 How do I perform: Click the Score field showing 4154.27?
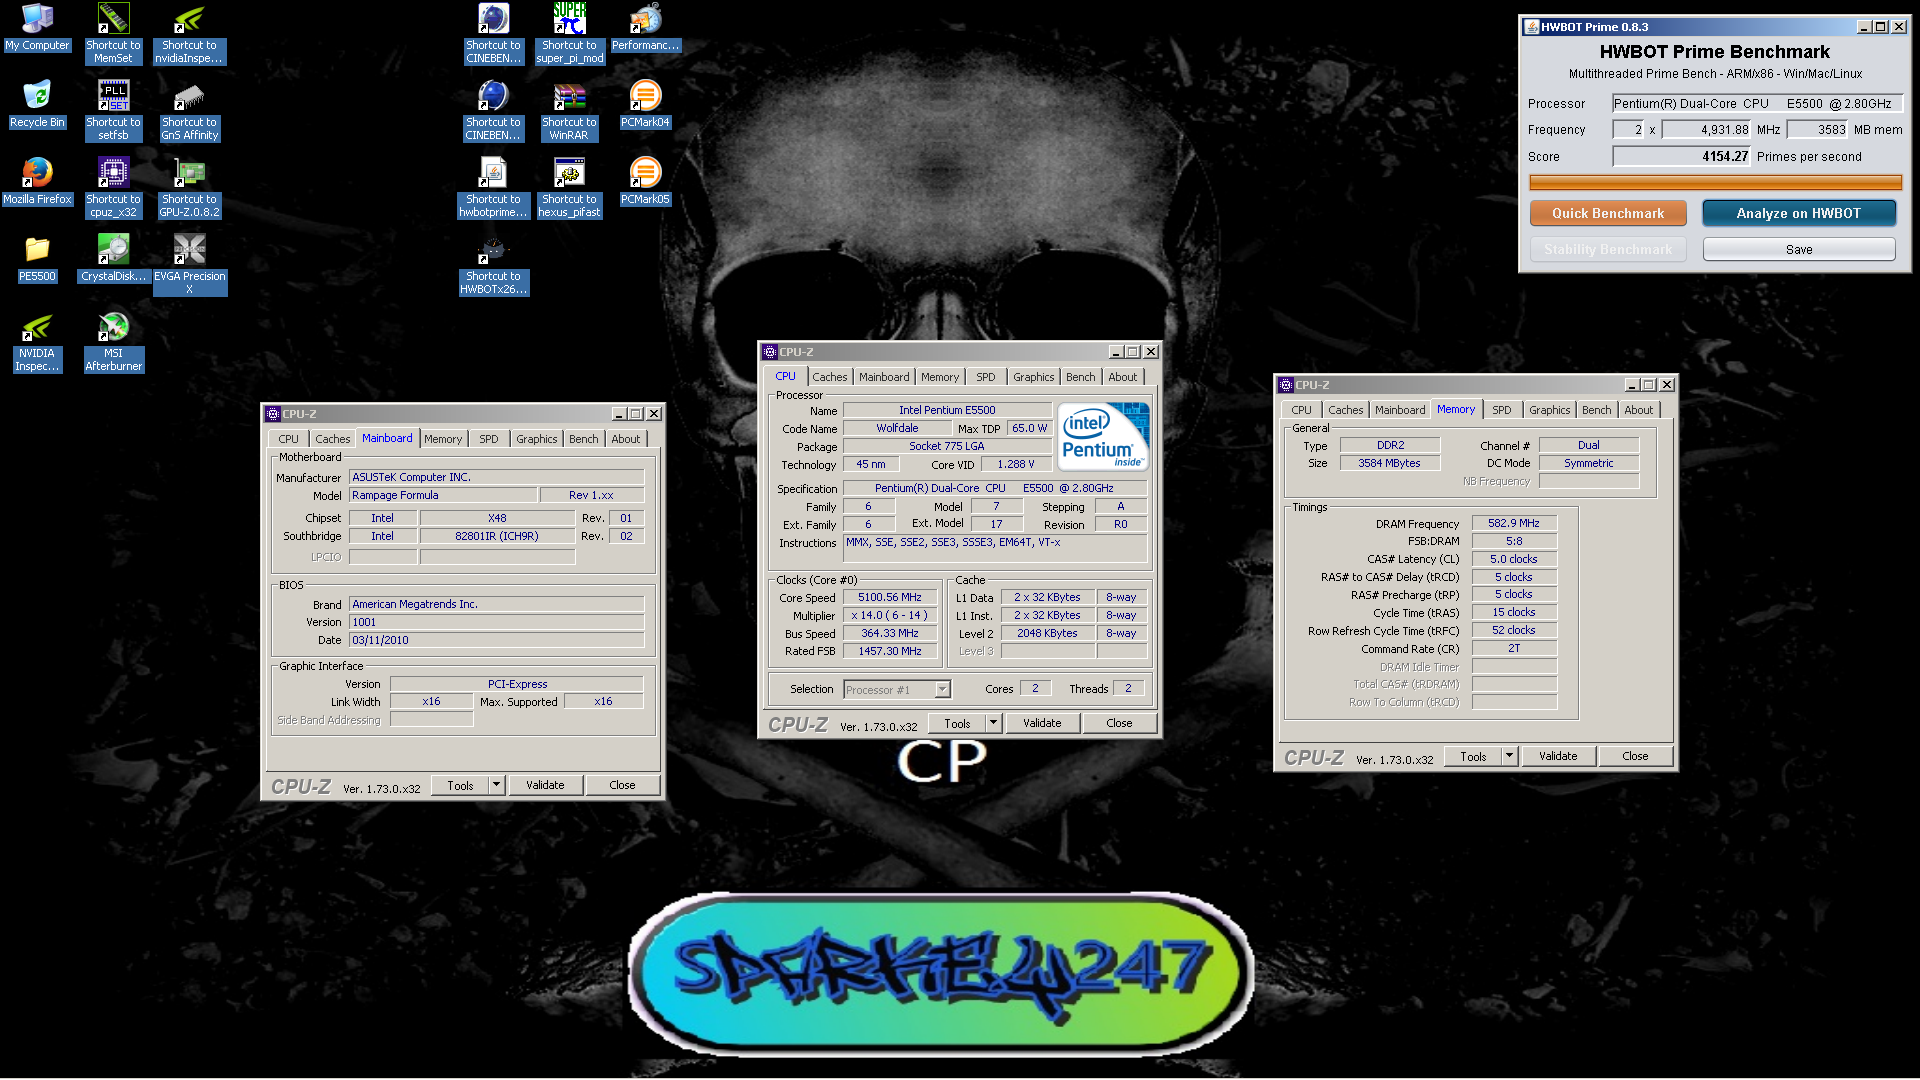[x=1682, y=156]
